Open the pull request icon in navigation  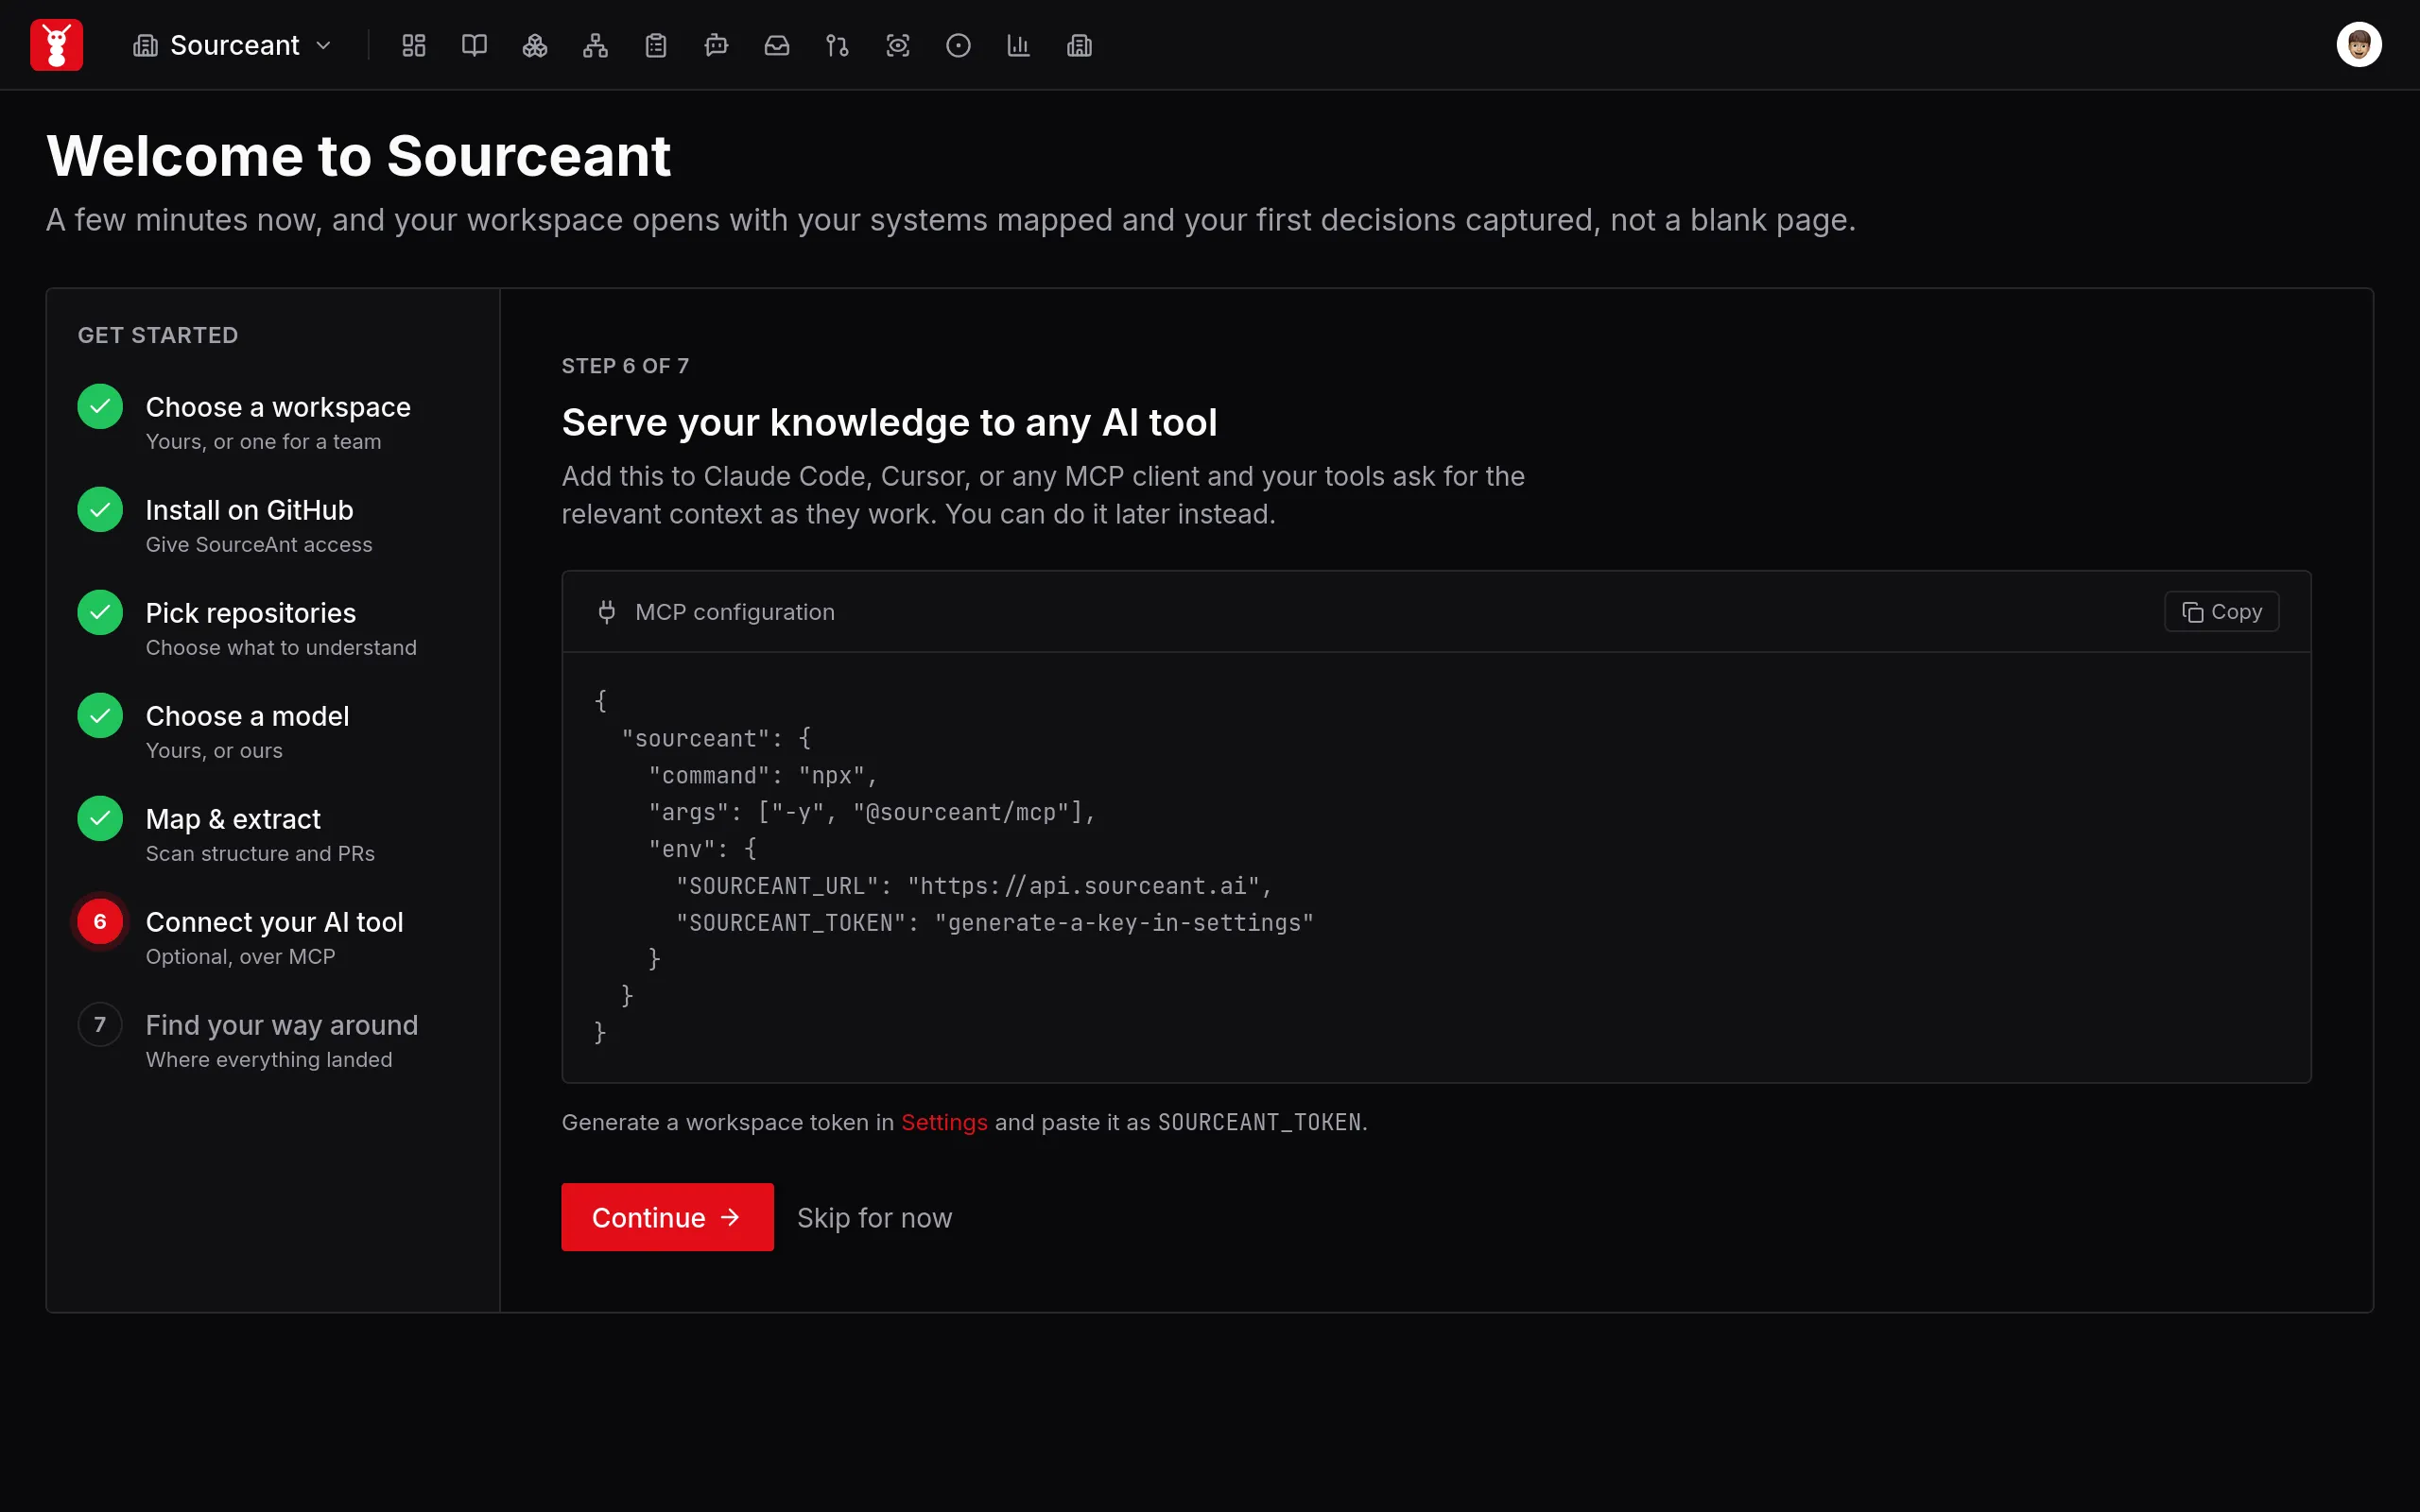click(x=837, y=45)
